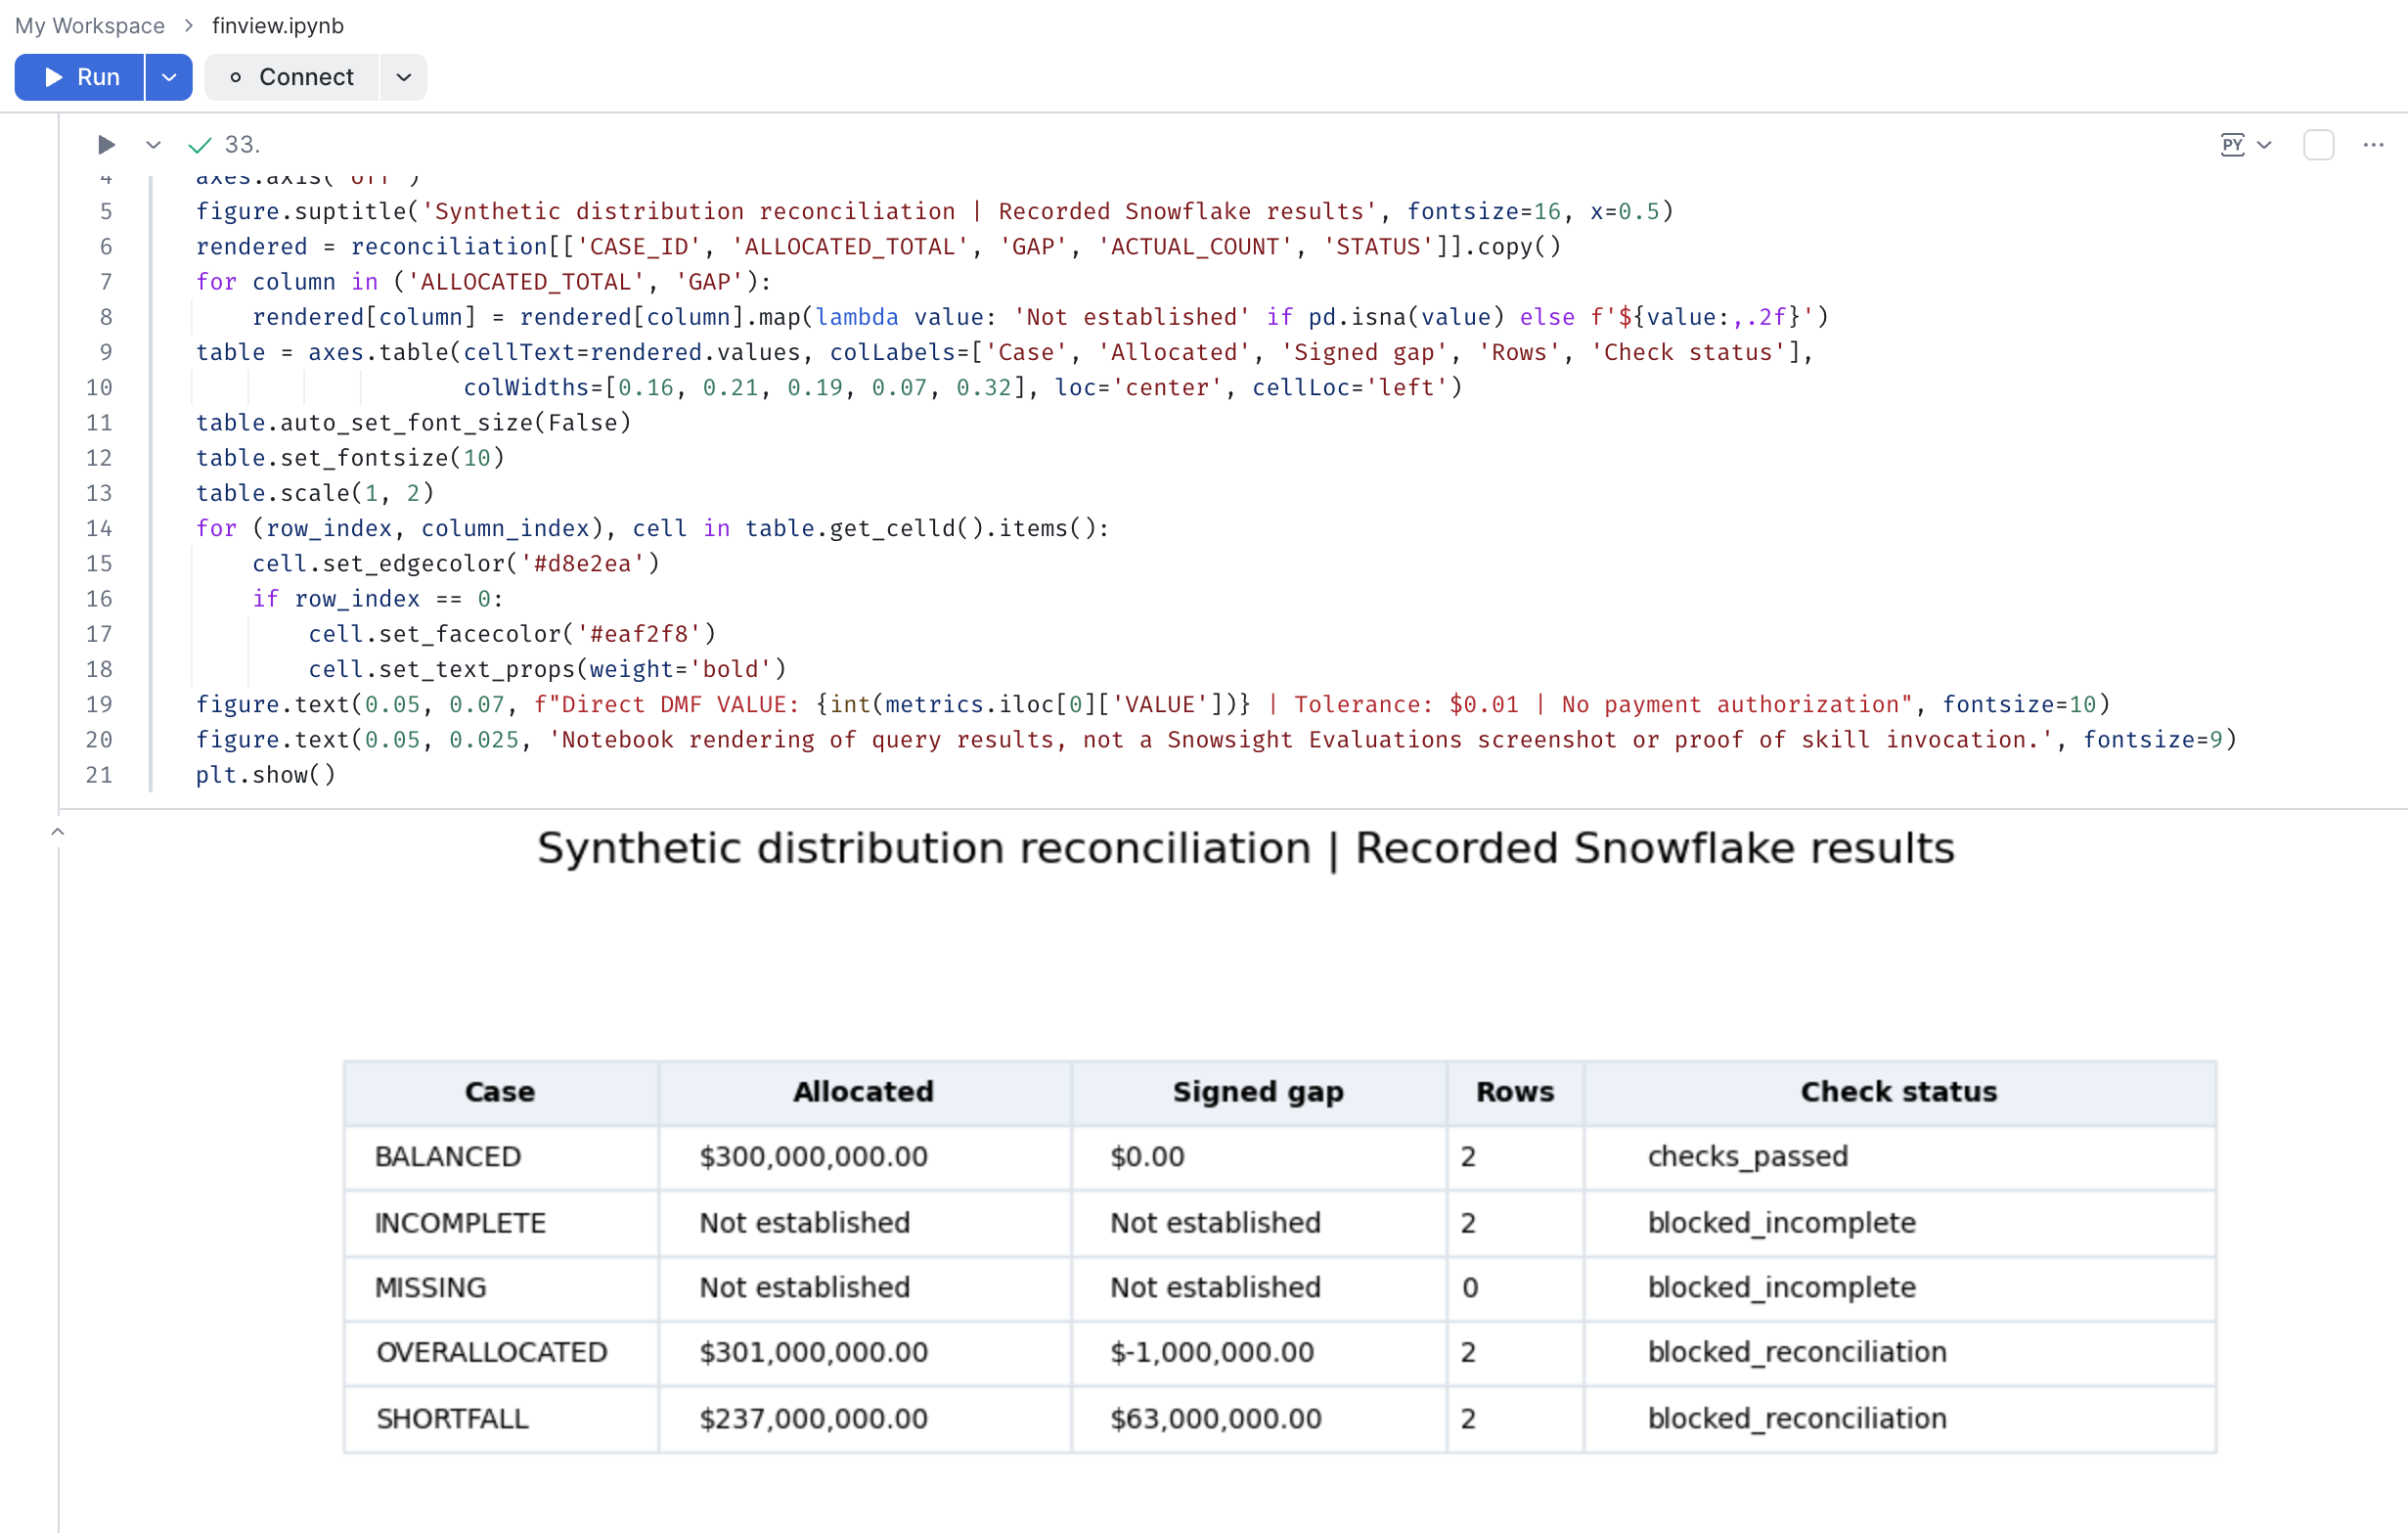The height and width of the screenshot is (1533, 2408).
Task: Click the 'Check status' column header
Action: click(x=1899, y=1092)
